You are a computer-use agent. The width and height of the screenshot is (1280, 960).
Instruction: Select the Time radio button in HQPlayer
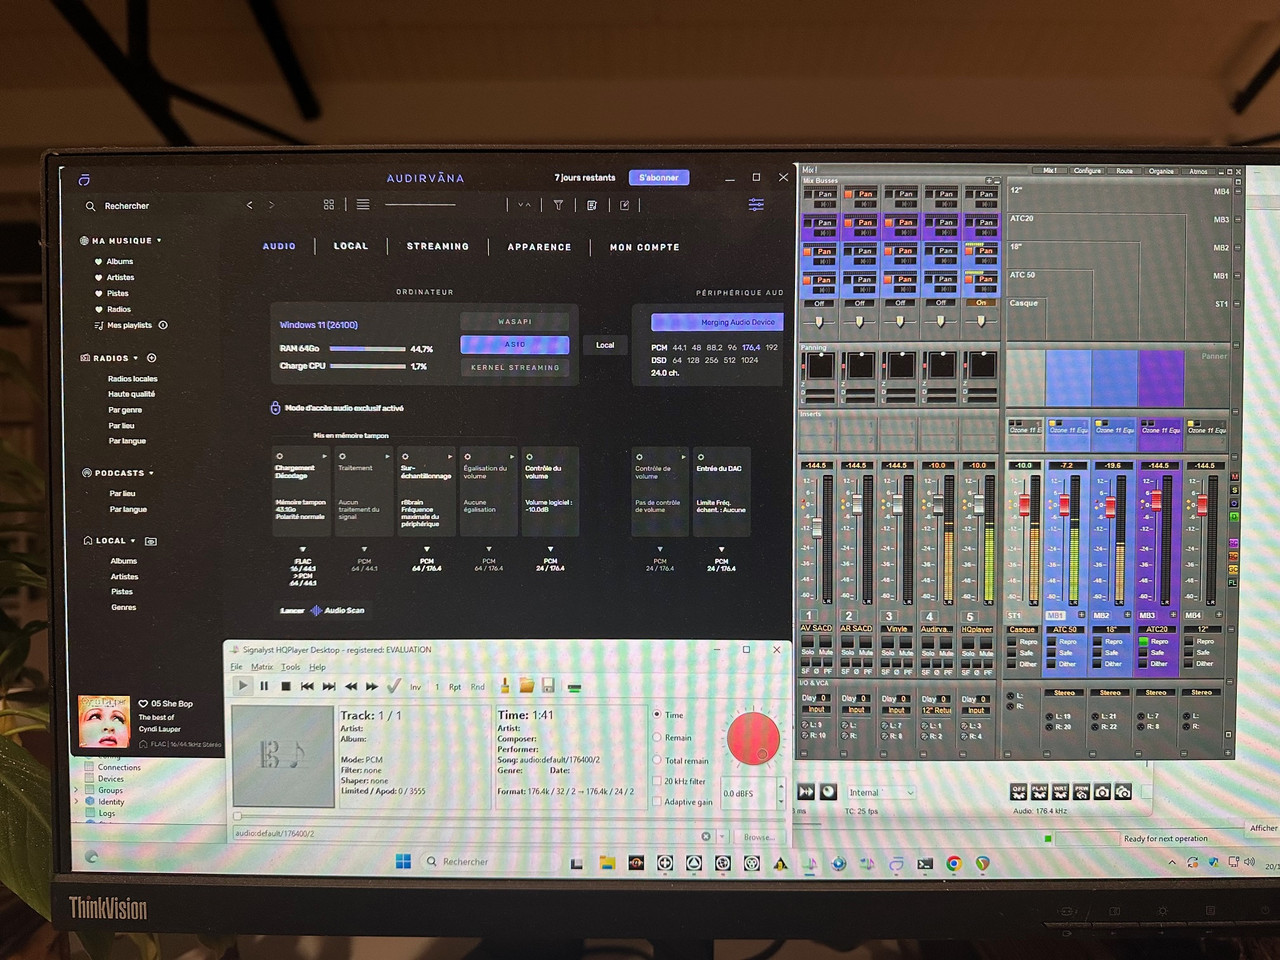tap(657, 714)
